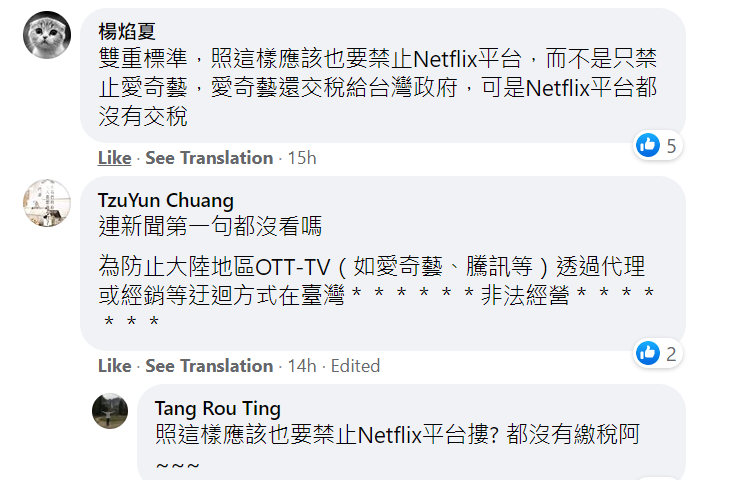Open TzuYun Chuang's profile picture
744x480 pixels.
tap(47, 204)
